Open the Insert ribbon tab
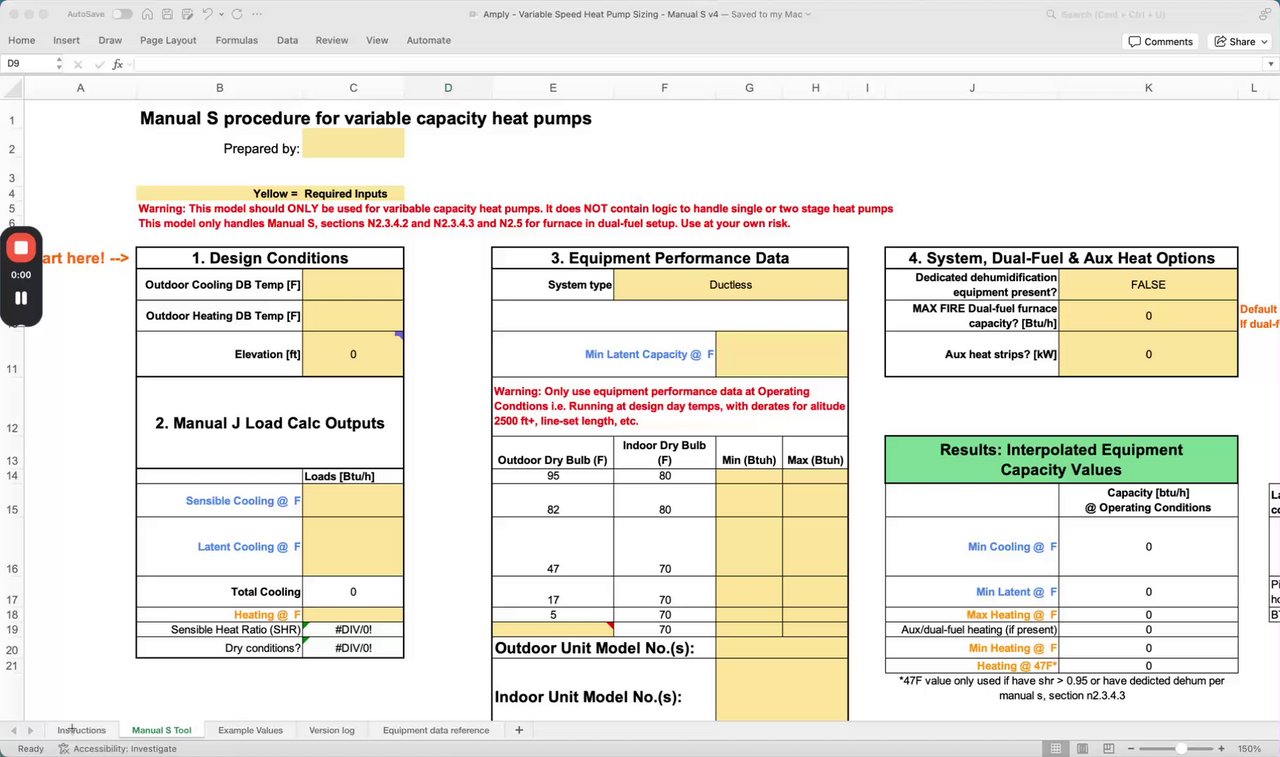The image size is (1280, 757). click(67, 40)
